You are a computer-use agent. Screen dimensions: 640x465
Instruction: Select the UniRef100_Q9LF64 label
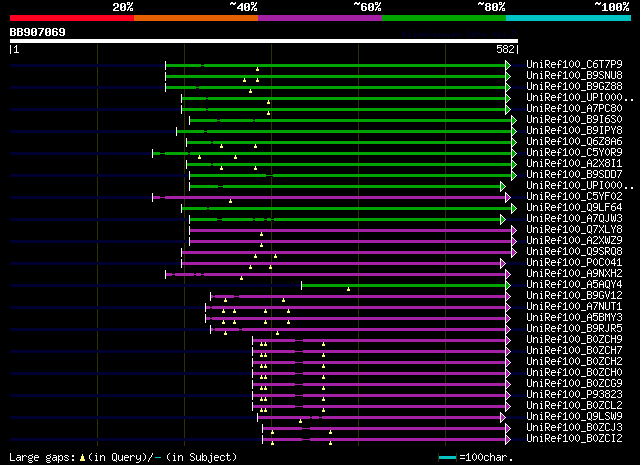pos(574,207)
